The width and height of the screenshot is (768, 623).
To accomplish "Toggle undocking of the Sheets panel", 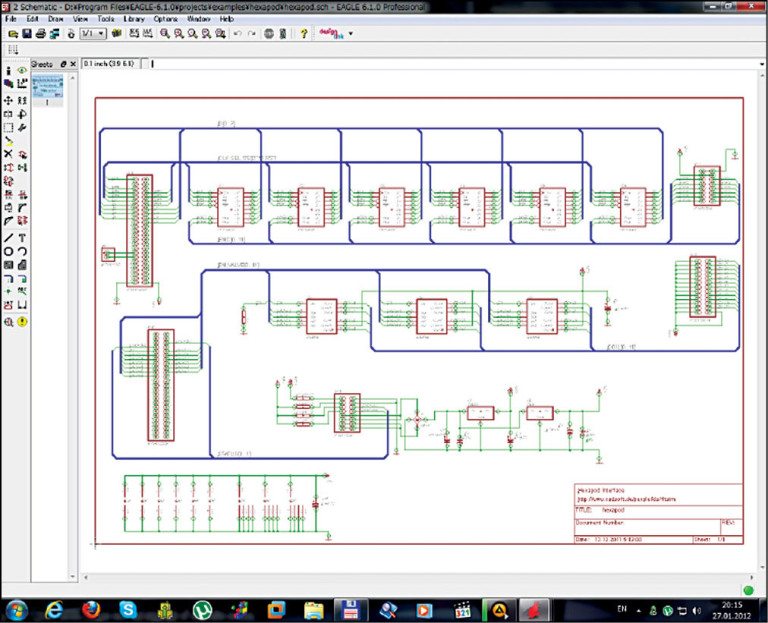I will pyautogui.click(x=63, y=64).
